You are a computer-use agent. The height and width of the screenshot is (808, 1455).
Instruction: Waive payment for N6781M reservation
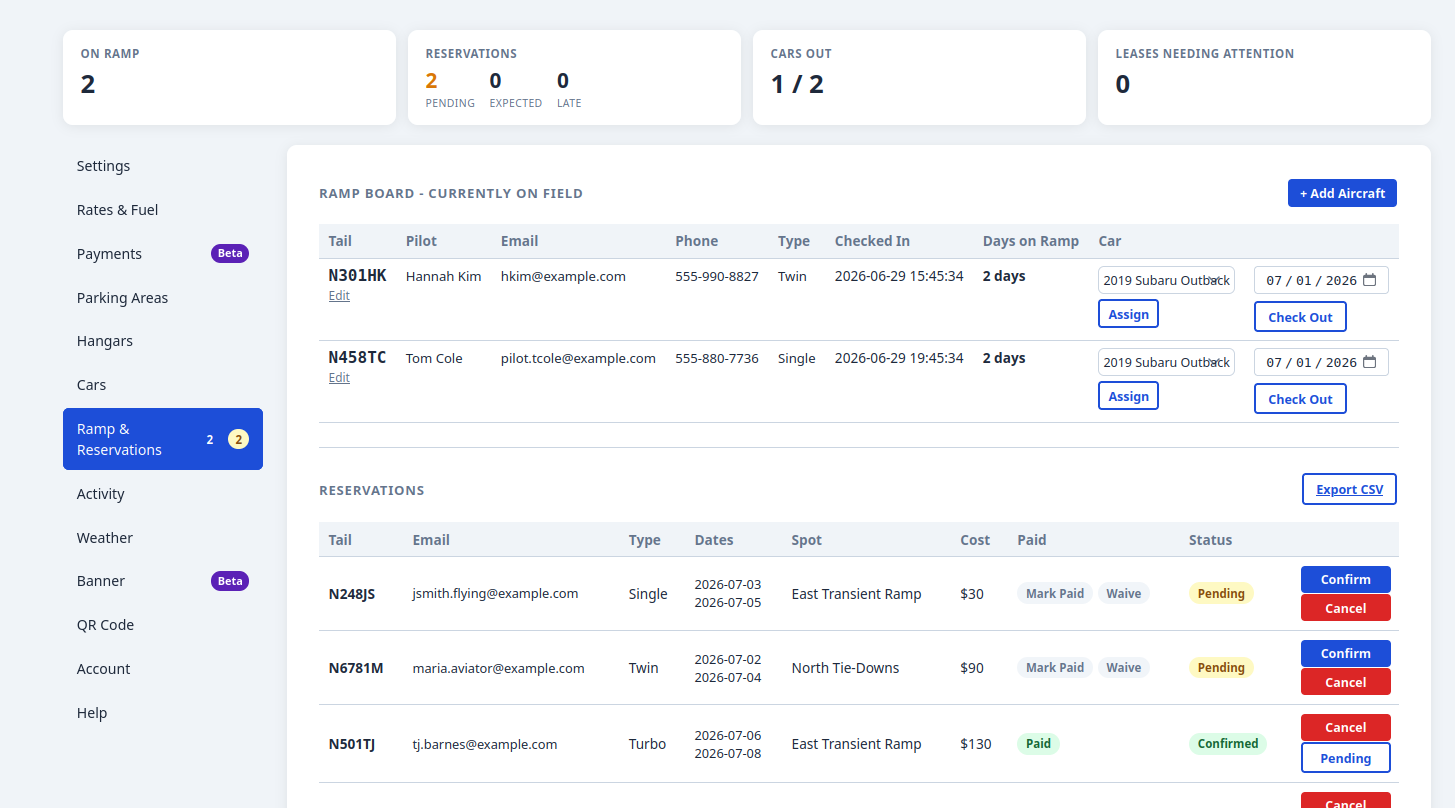(1123, 667)
